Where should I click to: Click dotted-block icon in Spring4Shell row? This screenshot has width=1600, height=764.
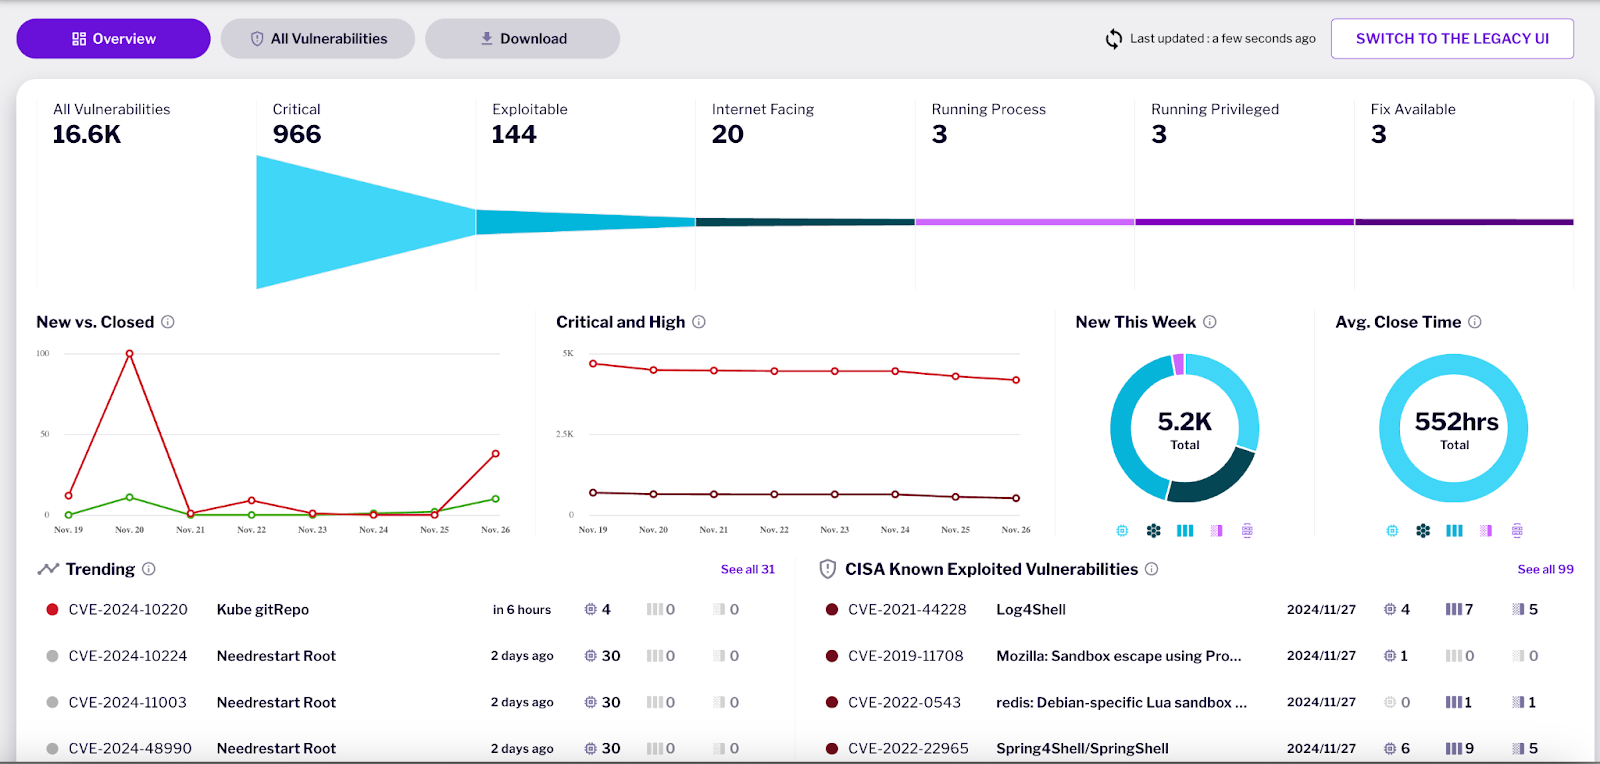pyautogui.click(x=1518, y=748)
